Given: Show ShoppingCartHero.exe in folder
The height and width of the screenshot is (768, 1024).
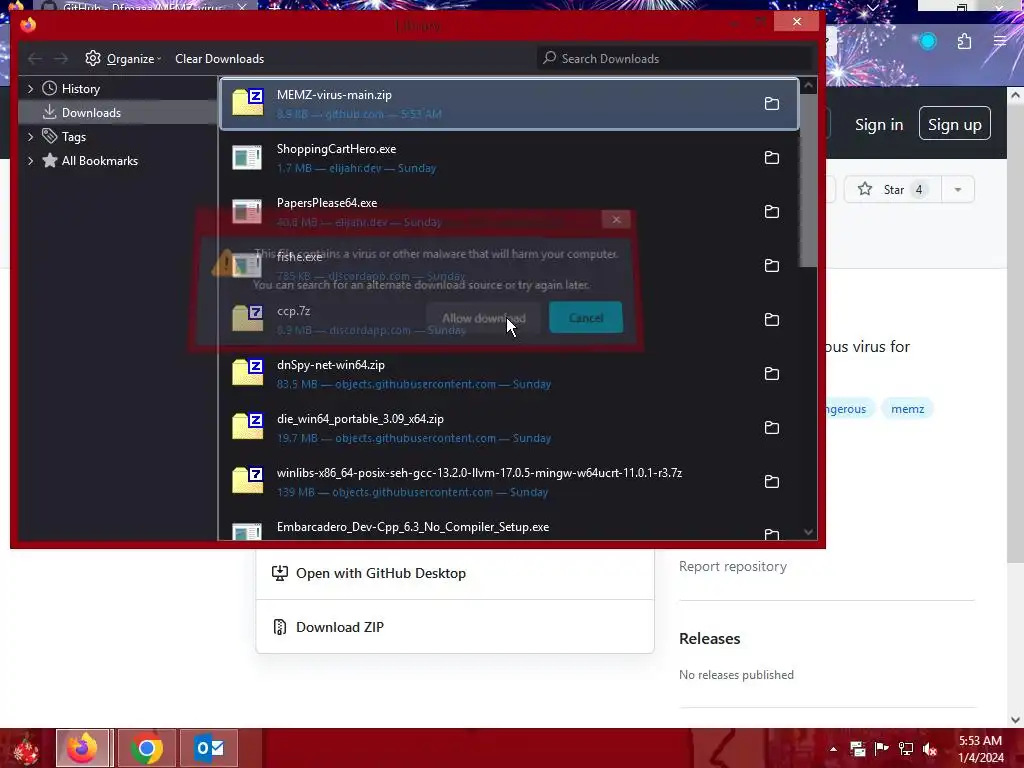Looking at the screenshot, I should 772,157.
